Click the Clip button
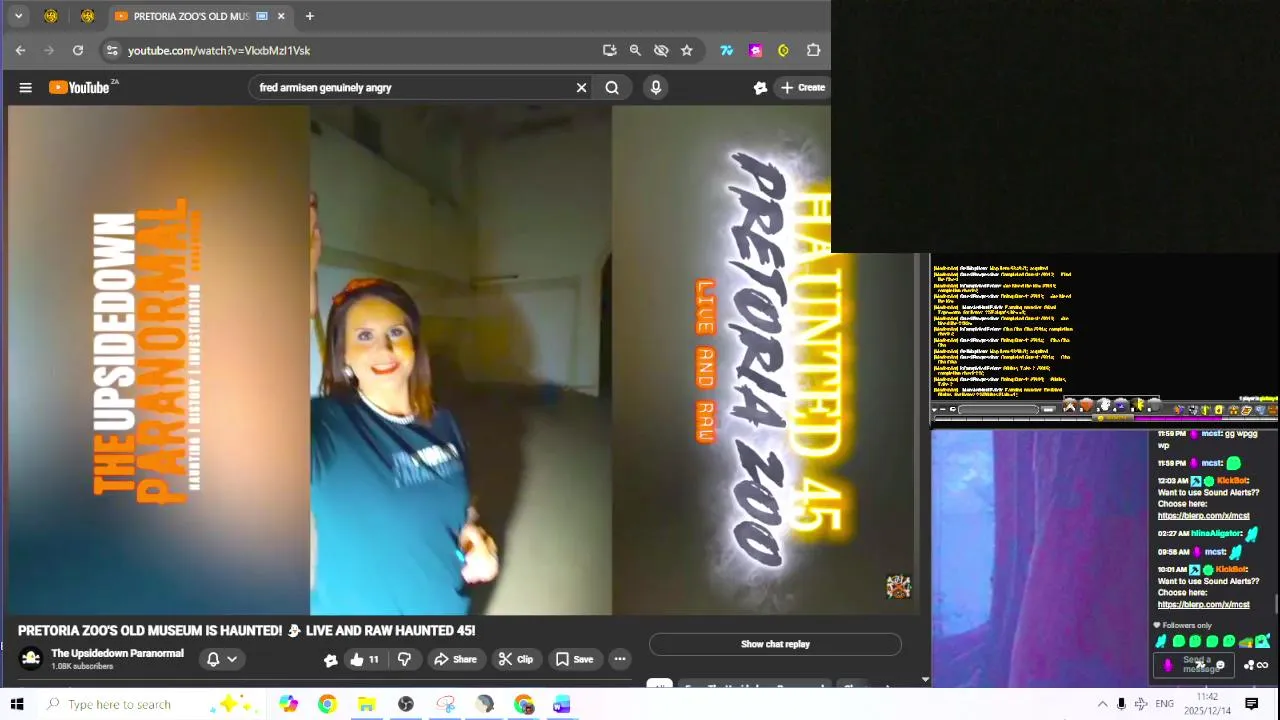 [516, 659]
